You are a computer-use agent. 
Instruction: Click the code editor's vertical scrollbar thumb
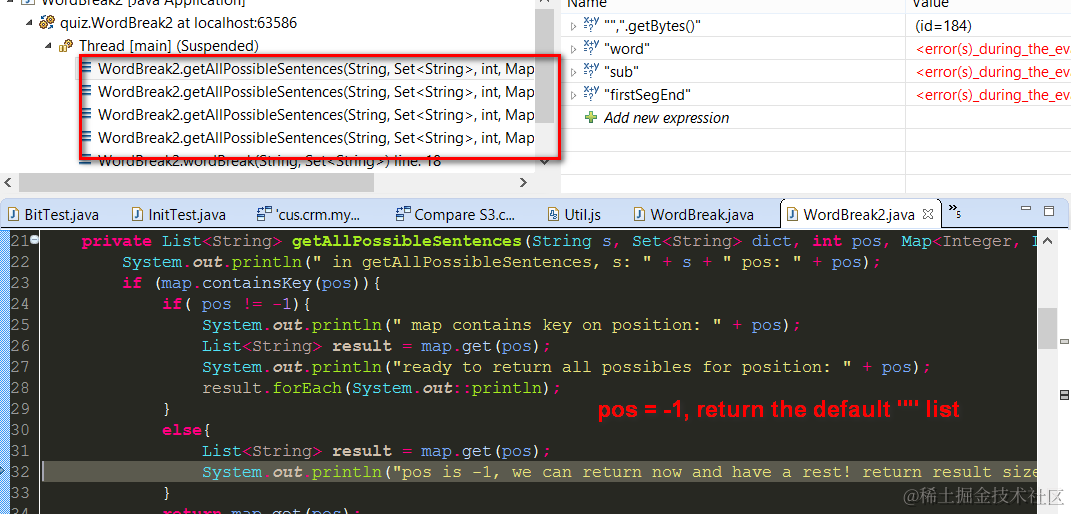(1046, 327)
